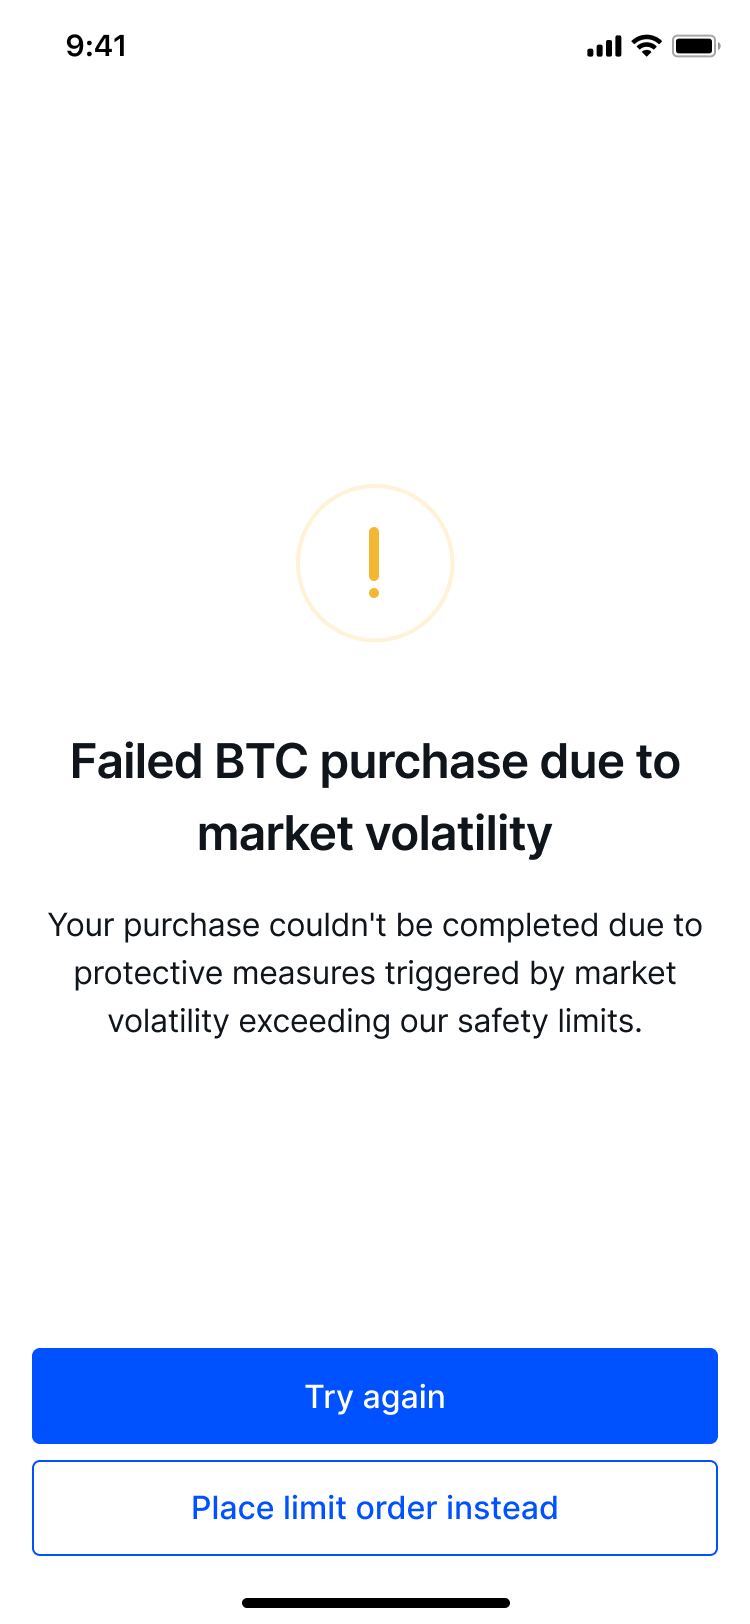Tap the Try again button
Viewport: 750px width, 1624px height.
tap(375, 1396)
